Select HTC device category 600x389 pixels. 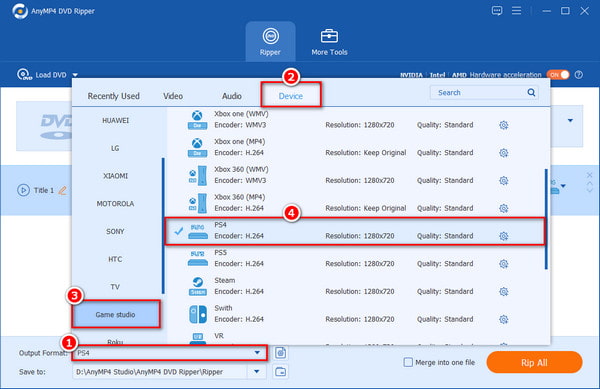116,259
